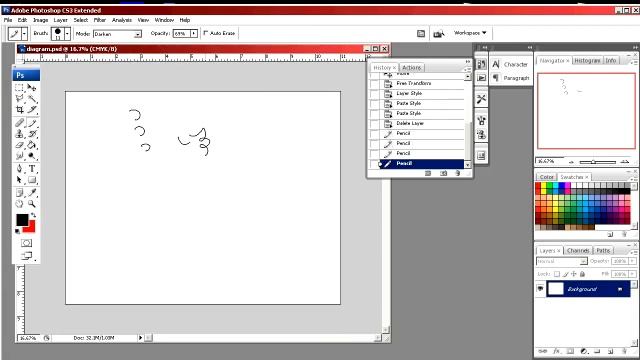Select the Path Selection tool
The image size is (640, 360).
tap(19, 180)
